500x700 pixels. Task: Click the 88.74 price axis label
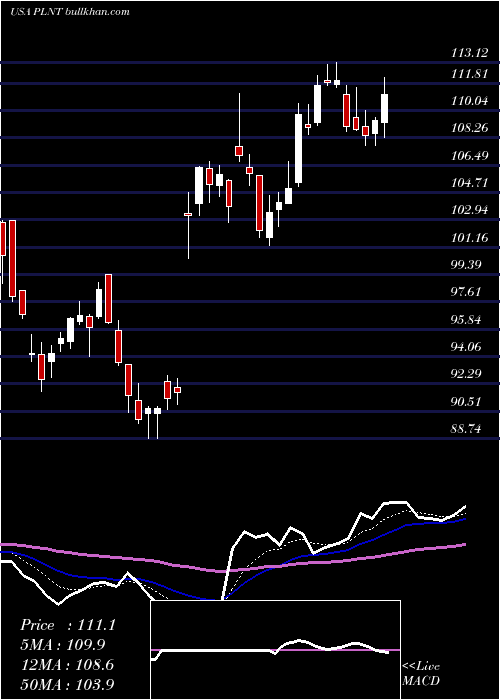click(467, 429)
